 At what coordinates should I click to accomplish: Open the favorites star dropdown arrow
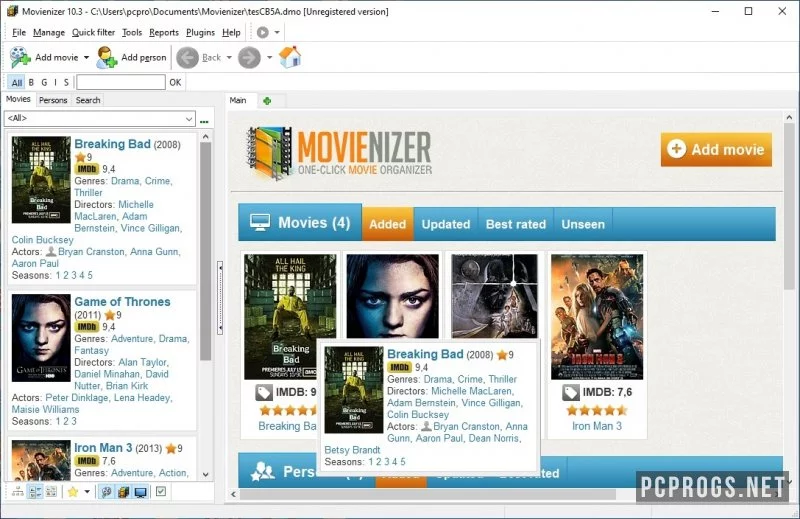(x=87, y=492)
